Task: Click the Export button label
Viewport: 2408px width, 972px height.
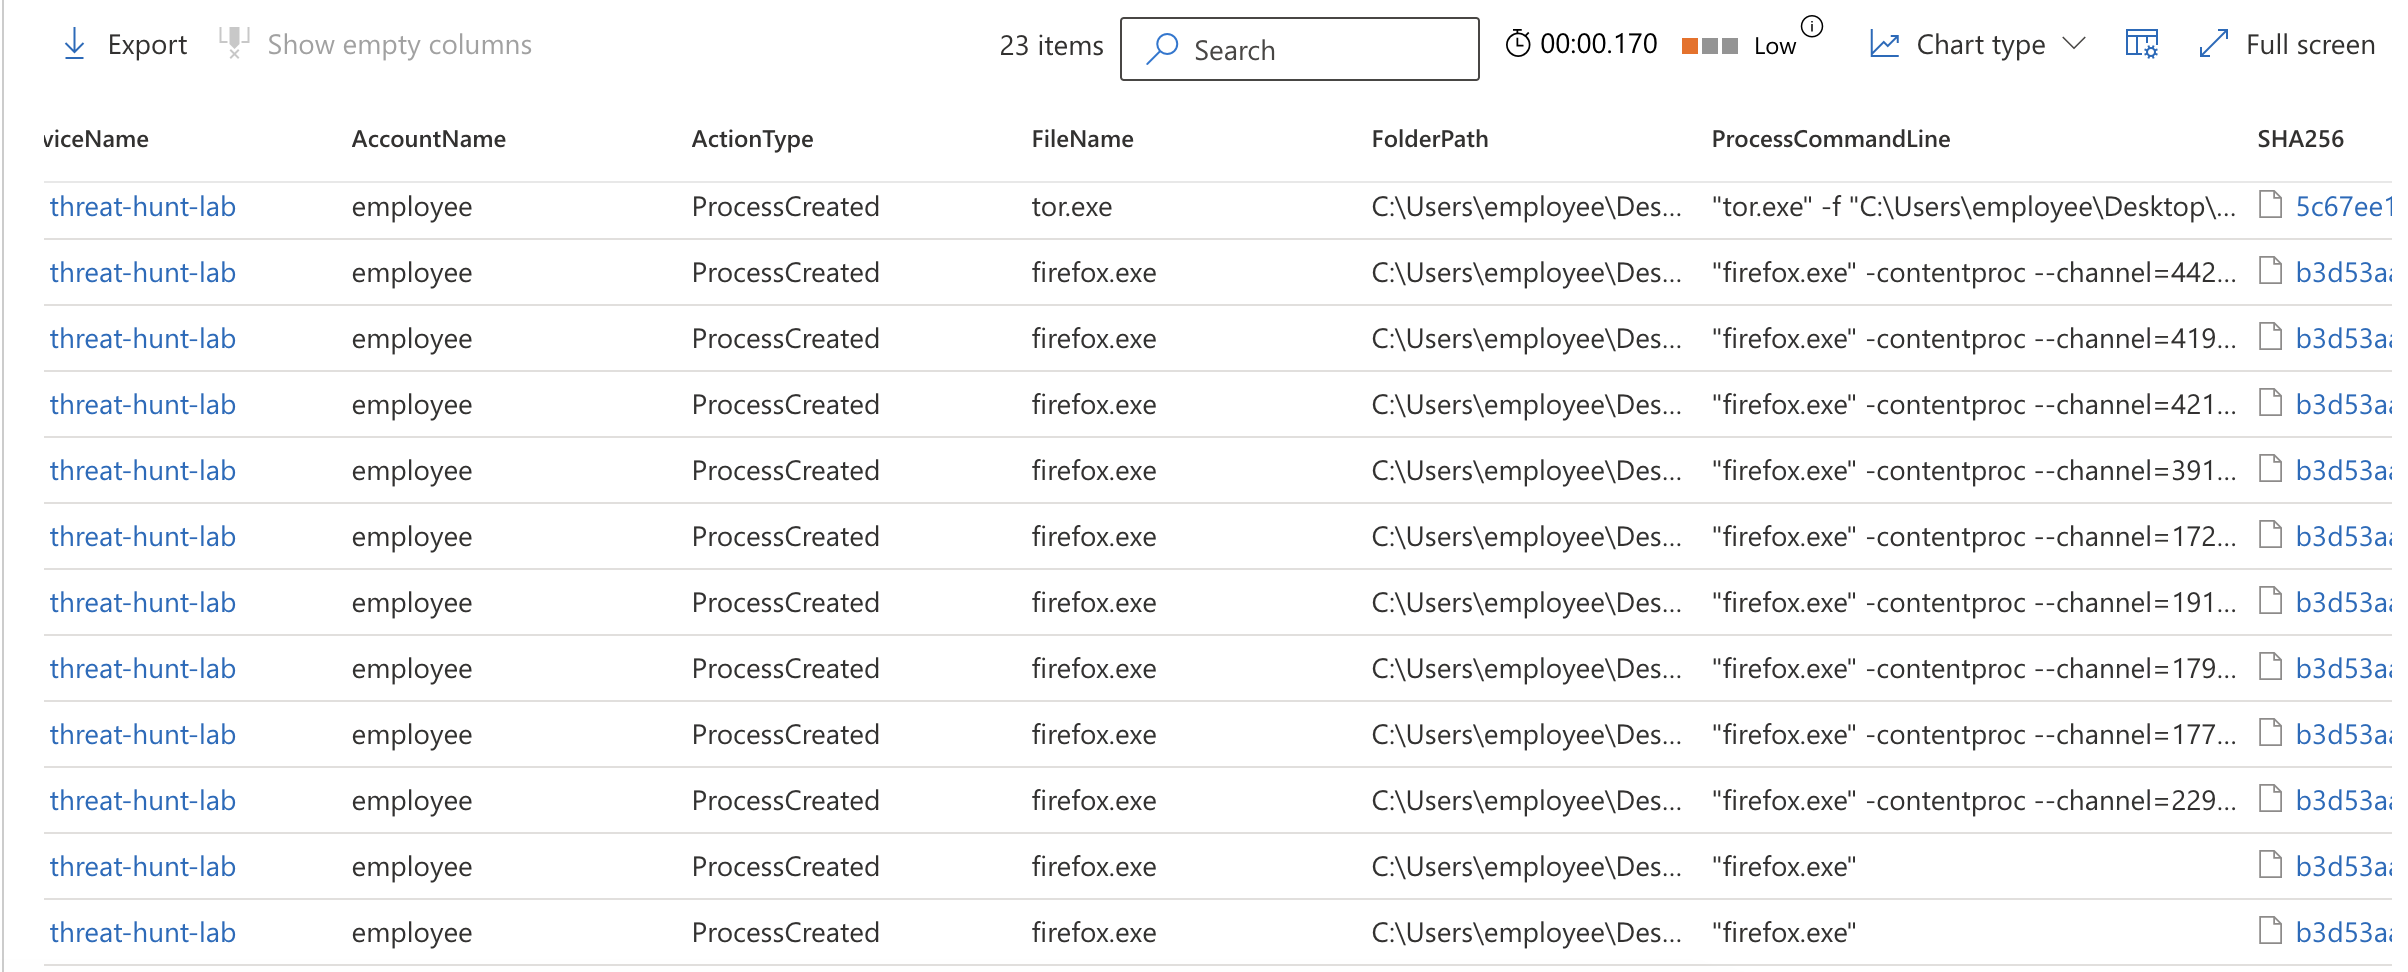Action: click(147, 45)
